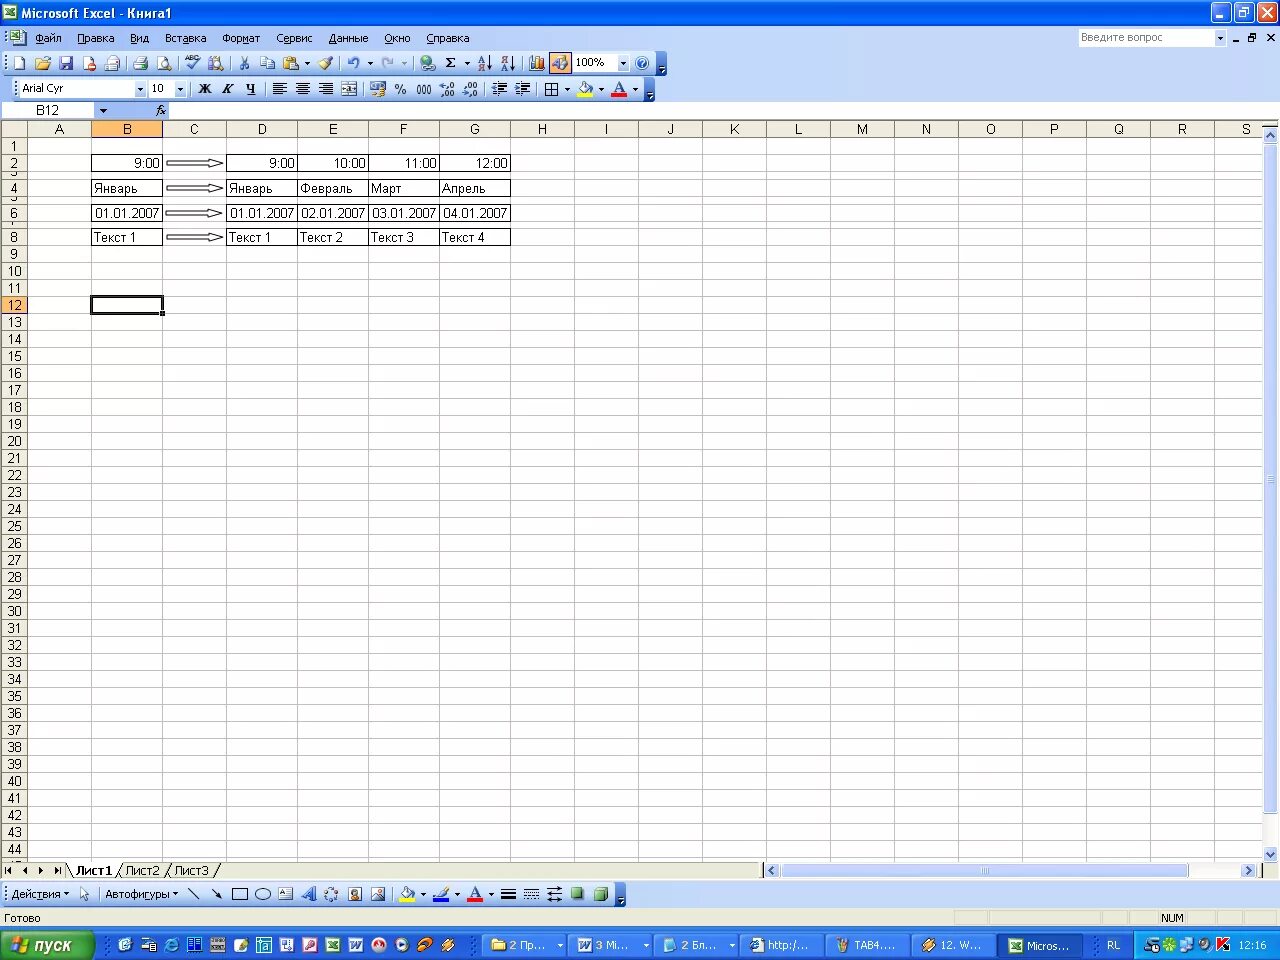Open the Файл menu
1280x960 pixels.
coord(48,38)
